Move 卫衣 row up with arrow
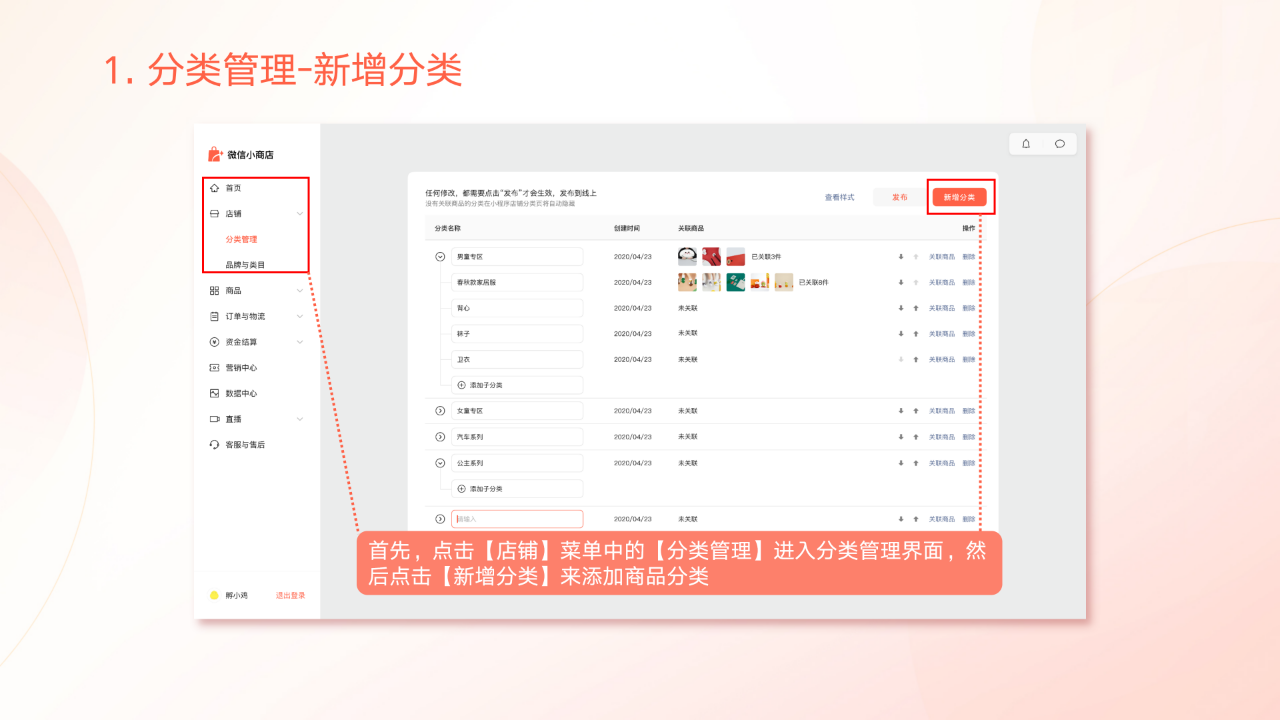Screen dimensions: 1280x720 click(915, 360)
